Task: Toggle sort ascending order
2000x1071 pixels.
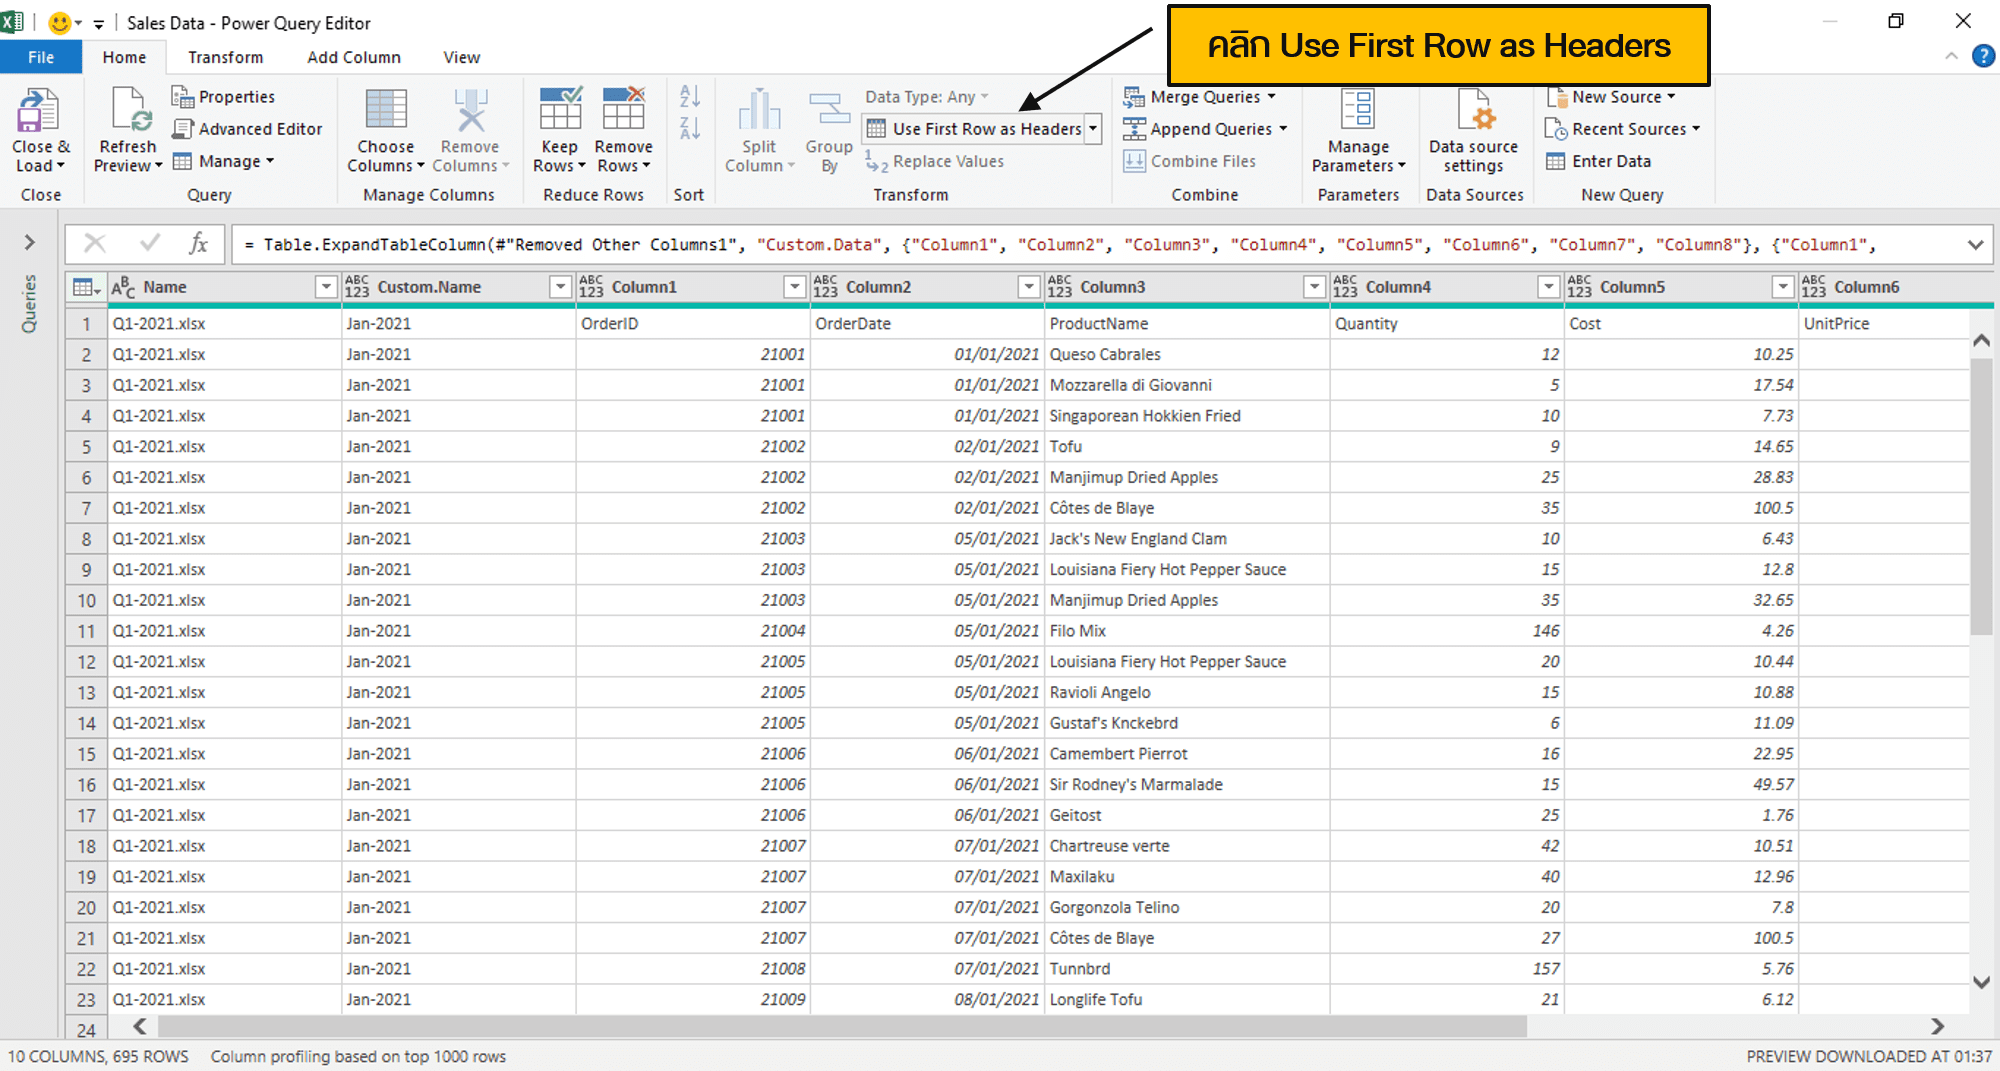Action: pos(688,96)
